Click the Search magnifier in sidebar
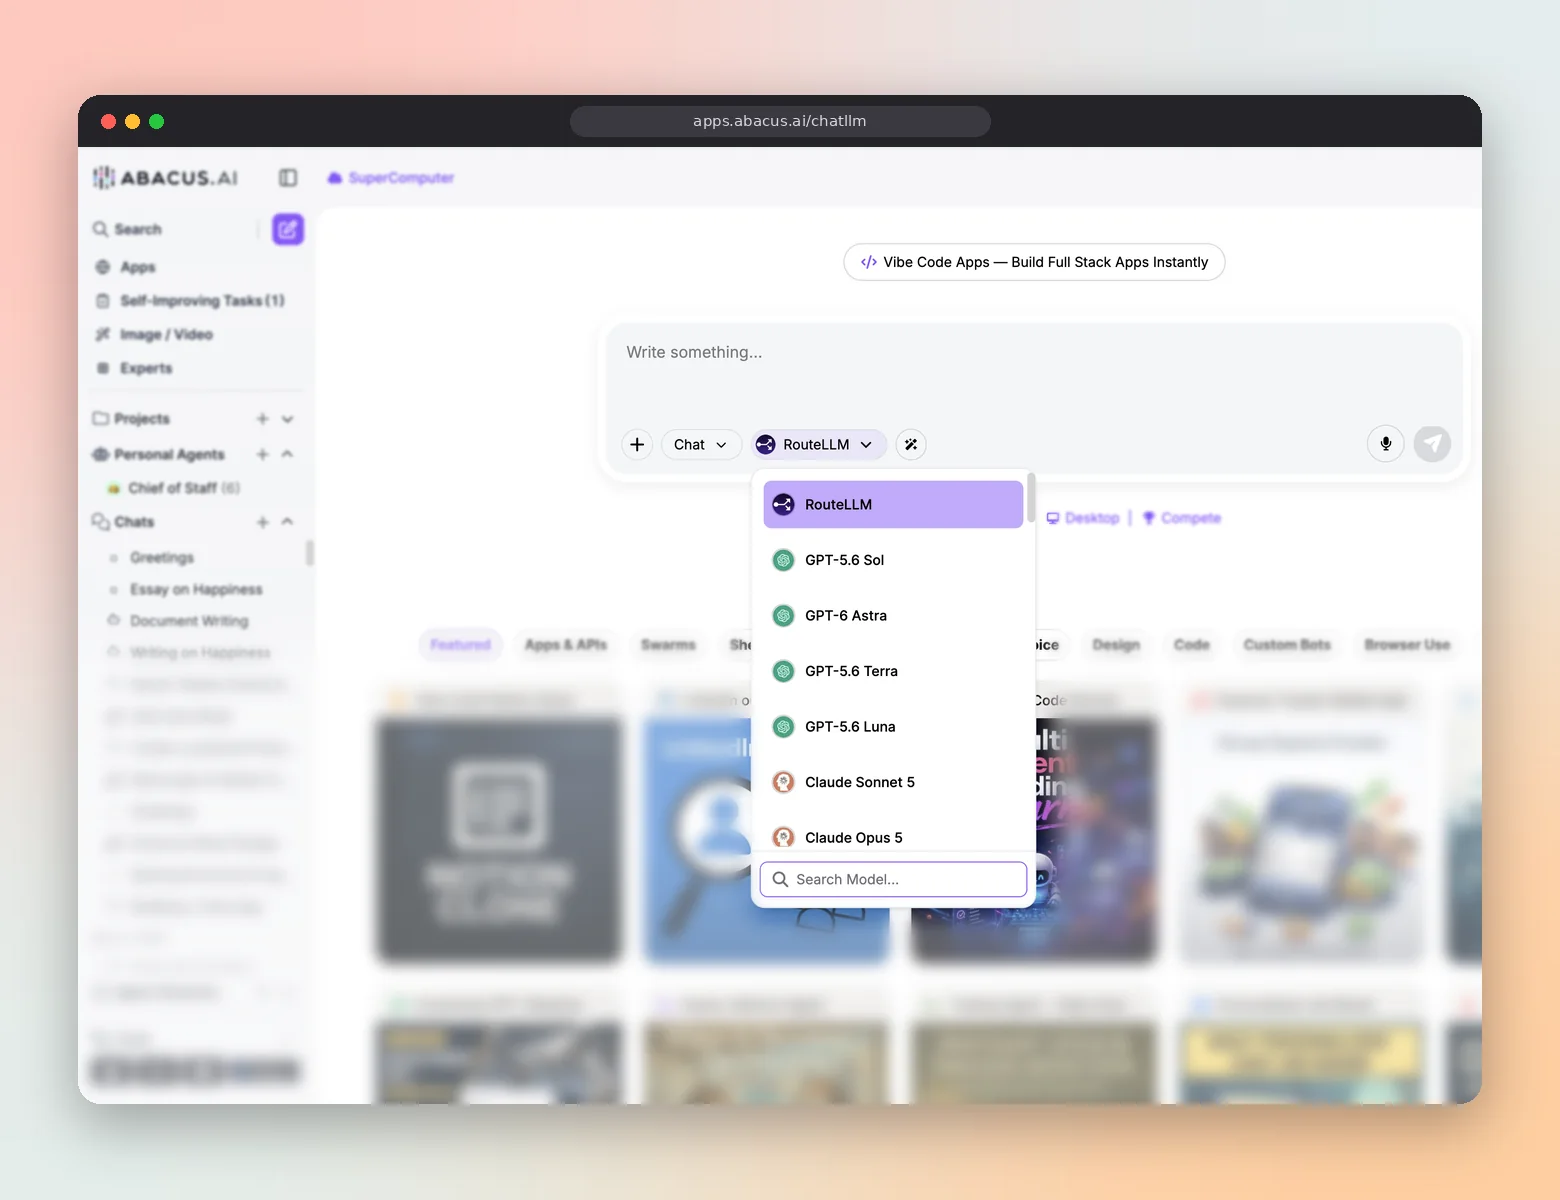This screenshot has height=1200, width=1560. [101, 229]
